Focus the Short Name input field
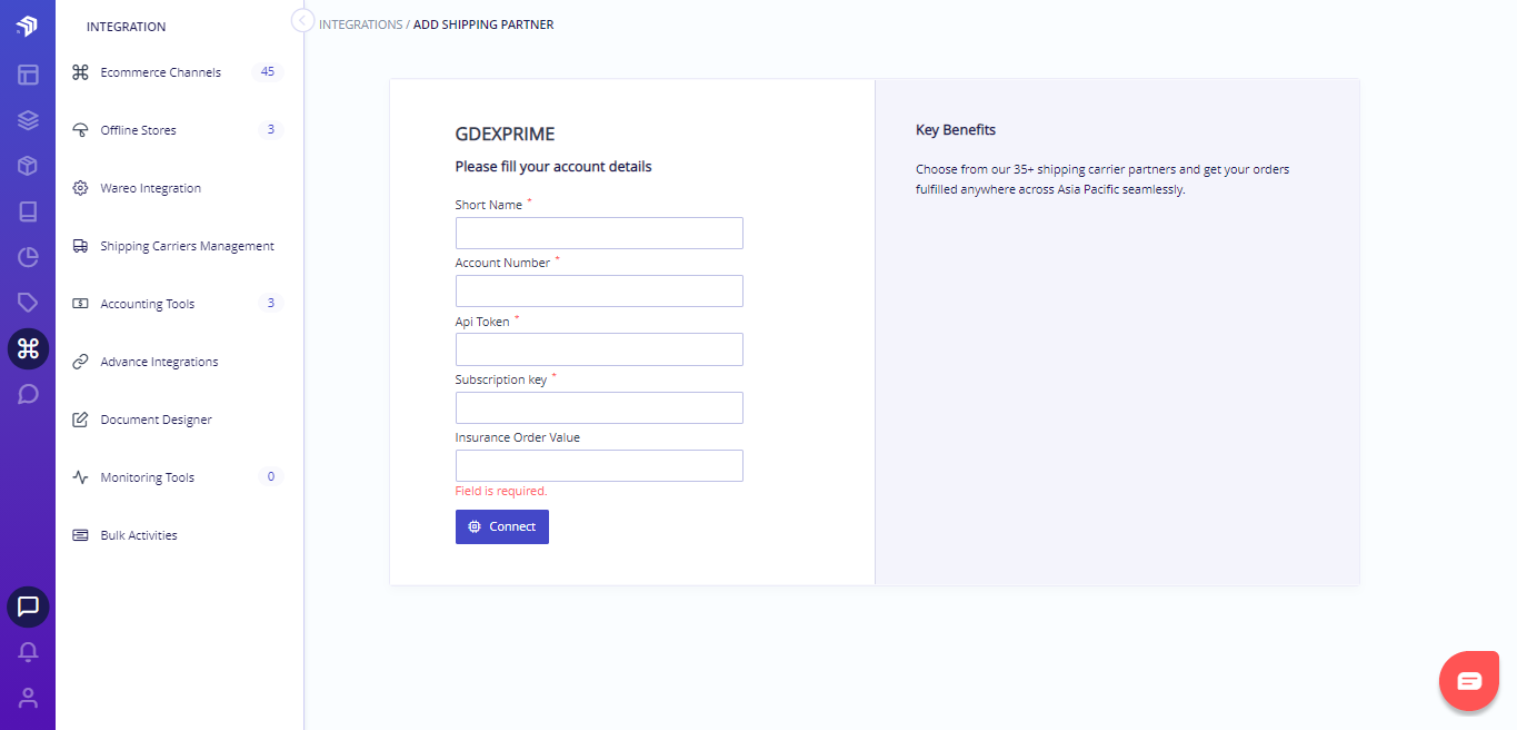Screen dimensions: 1517x730 [599, 233]
